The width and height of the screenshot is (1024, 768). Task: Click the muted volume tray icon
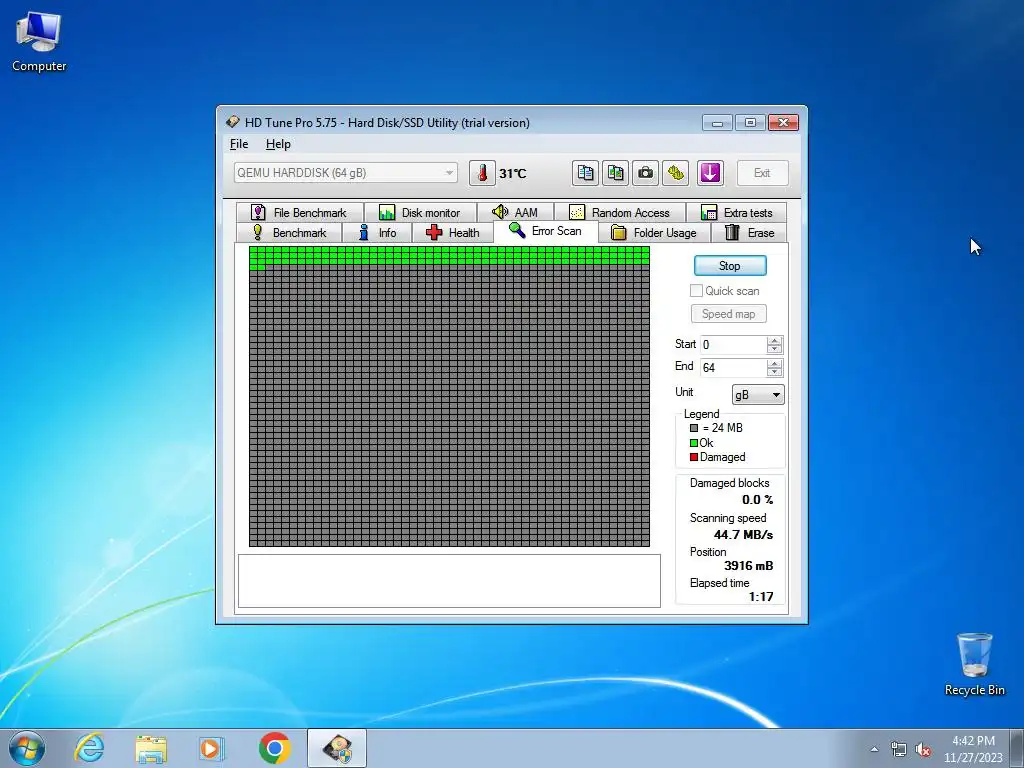tap(923, 749)
